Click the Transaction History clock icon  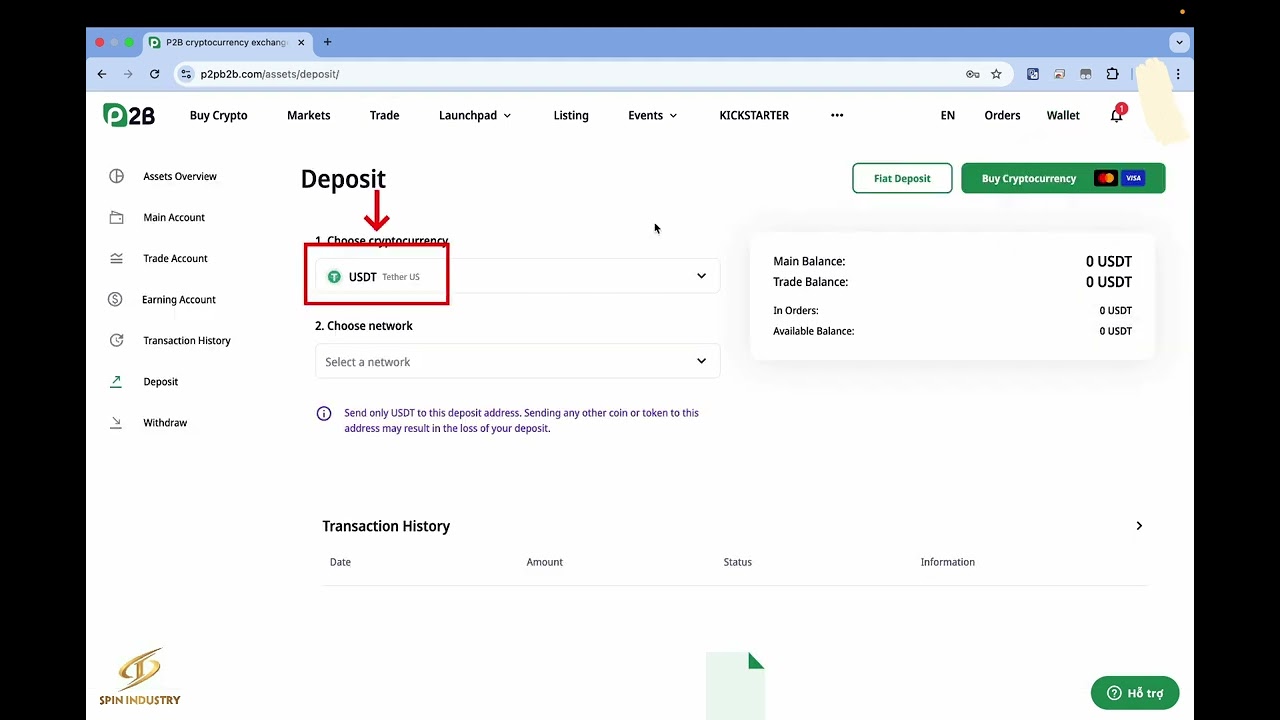116,340
